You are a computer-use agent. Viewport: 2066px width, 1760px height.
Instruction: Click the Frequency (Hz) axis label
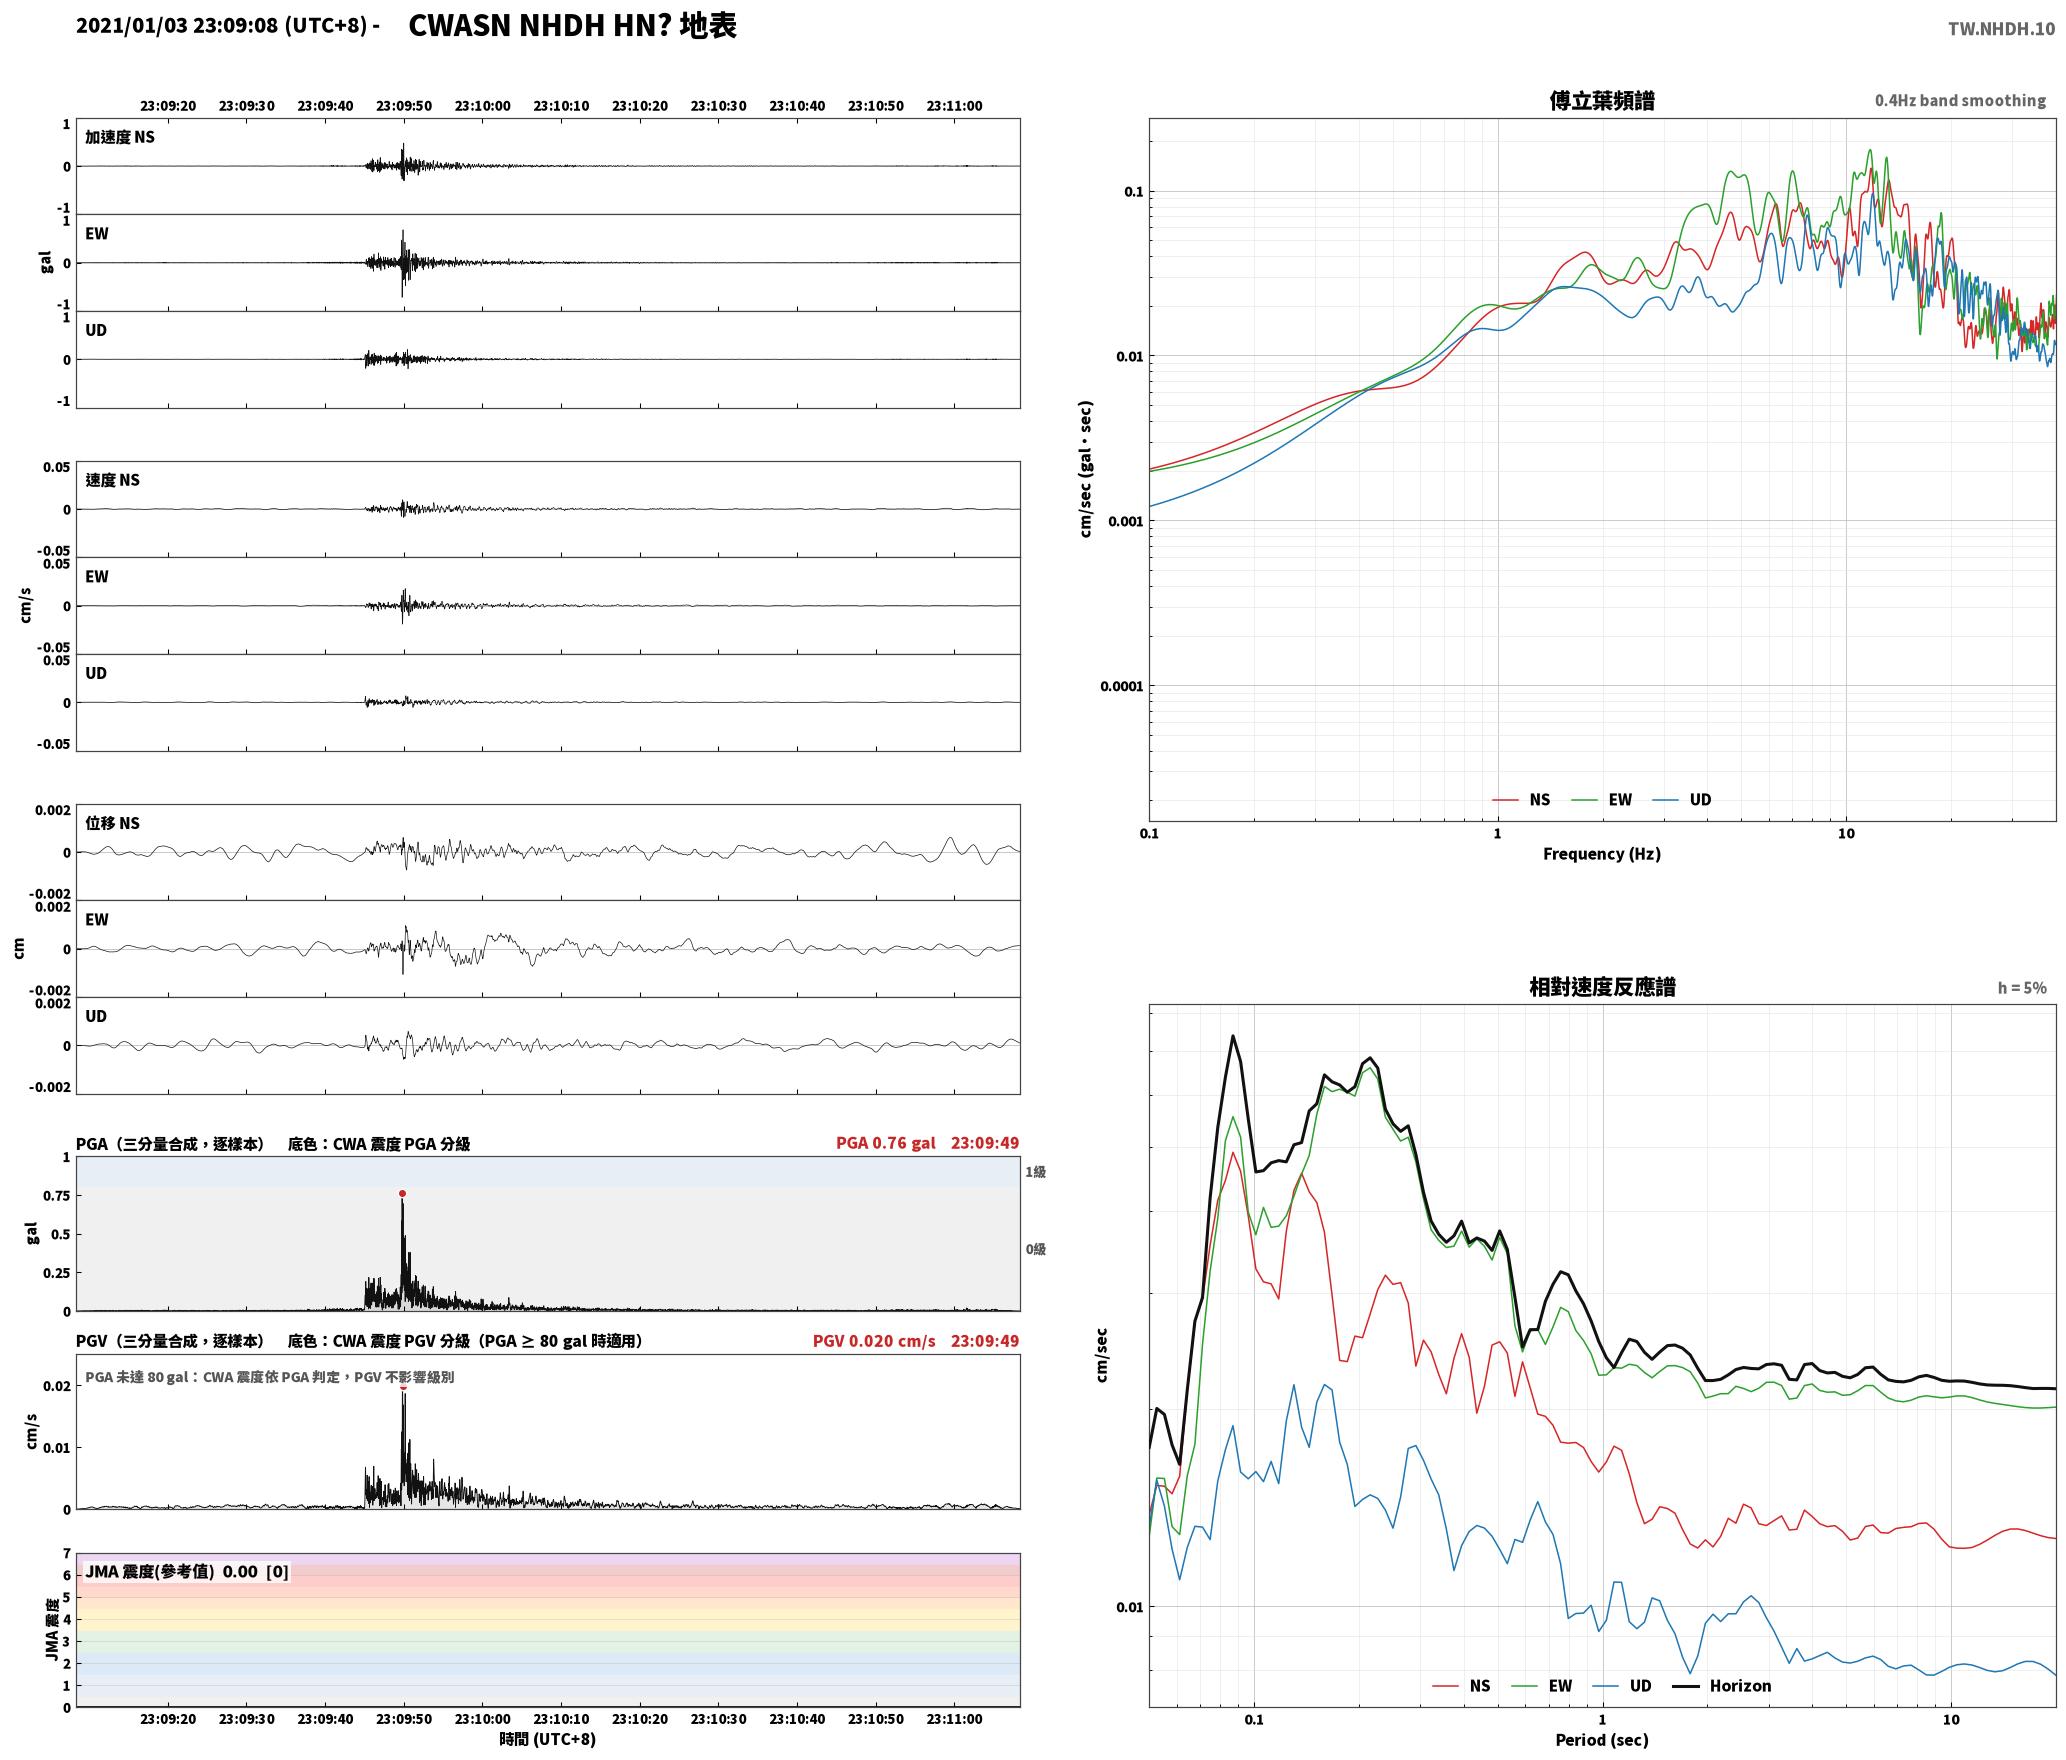[x=1601, y=854]
